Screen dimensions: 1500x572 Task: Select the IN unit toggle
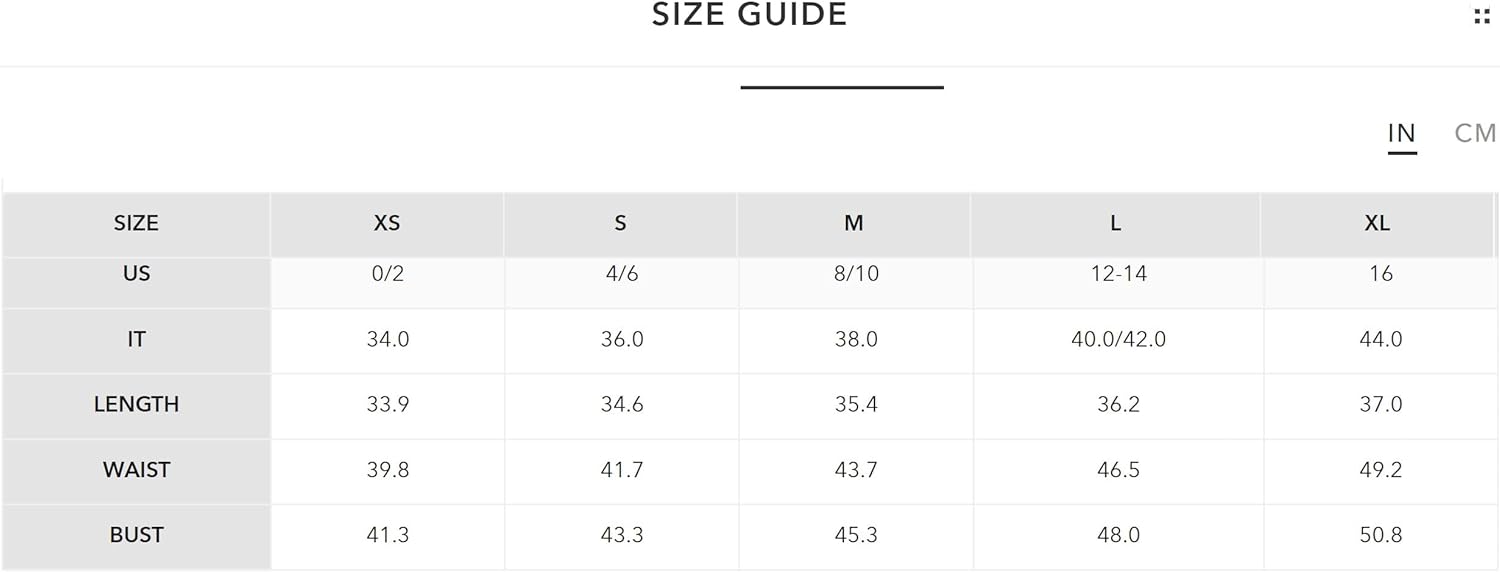[1402, 133]
